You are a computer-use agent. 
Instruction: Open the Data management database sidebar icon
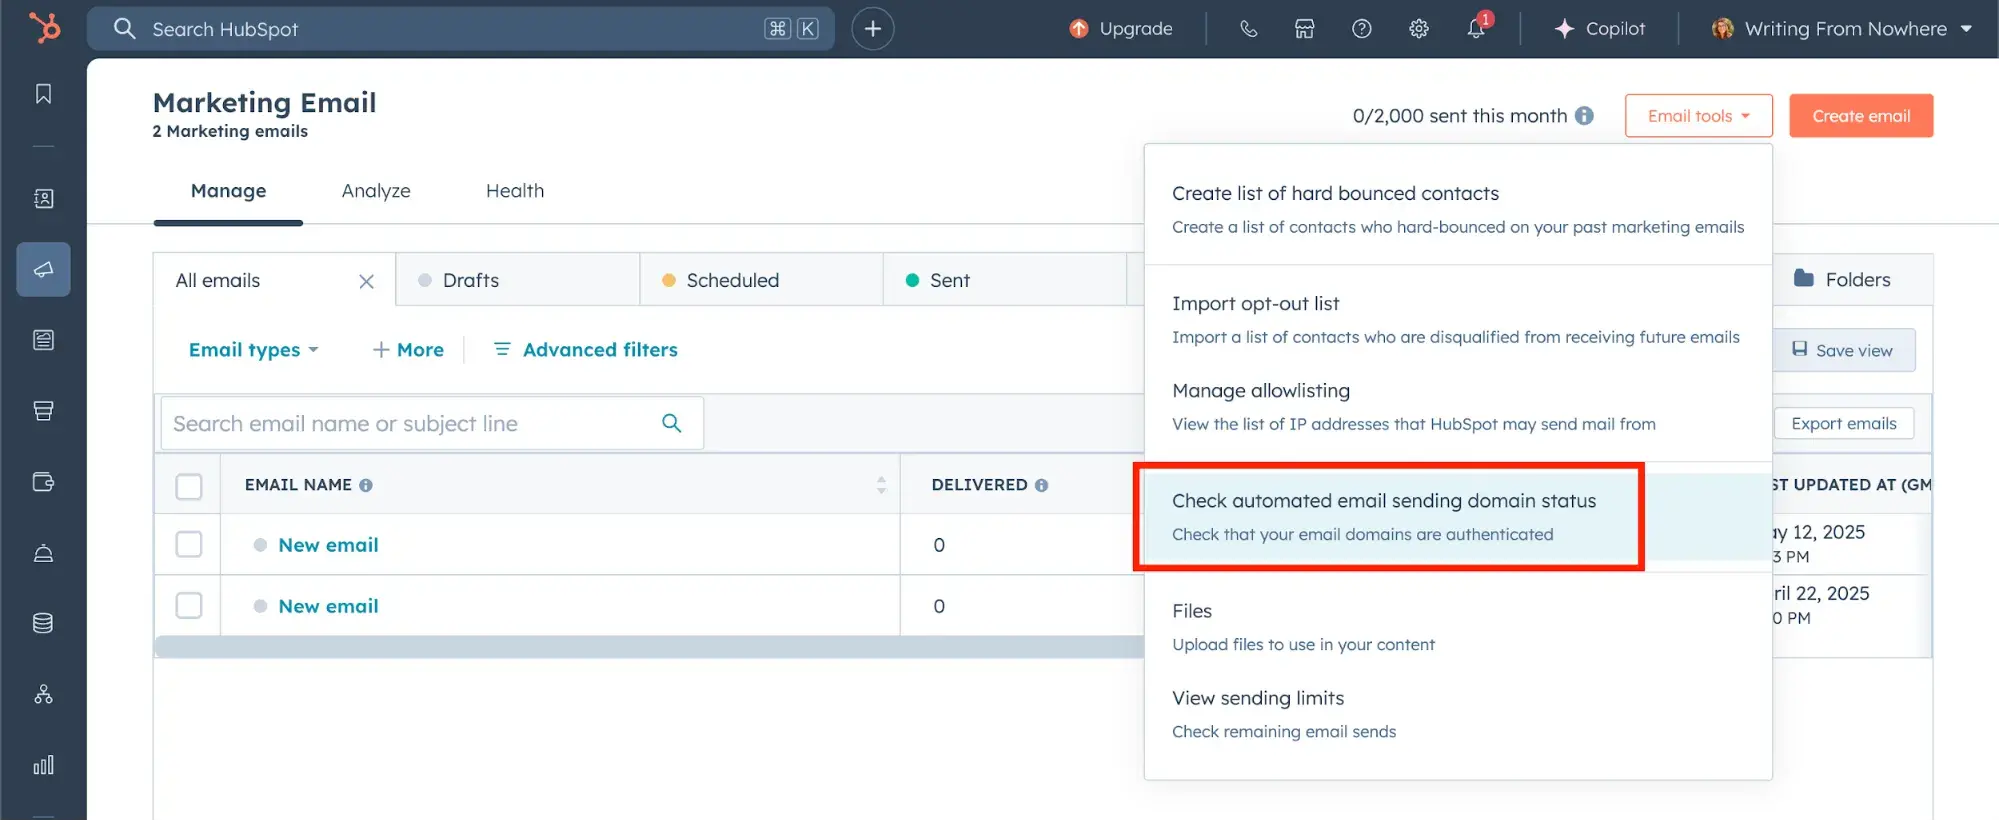click(x=43, y=623)
